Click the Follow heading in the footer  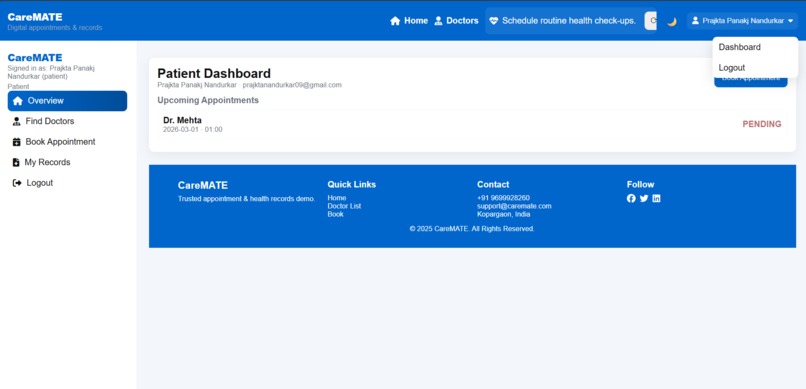(640, 184)
